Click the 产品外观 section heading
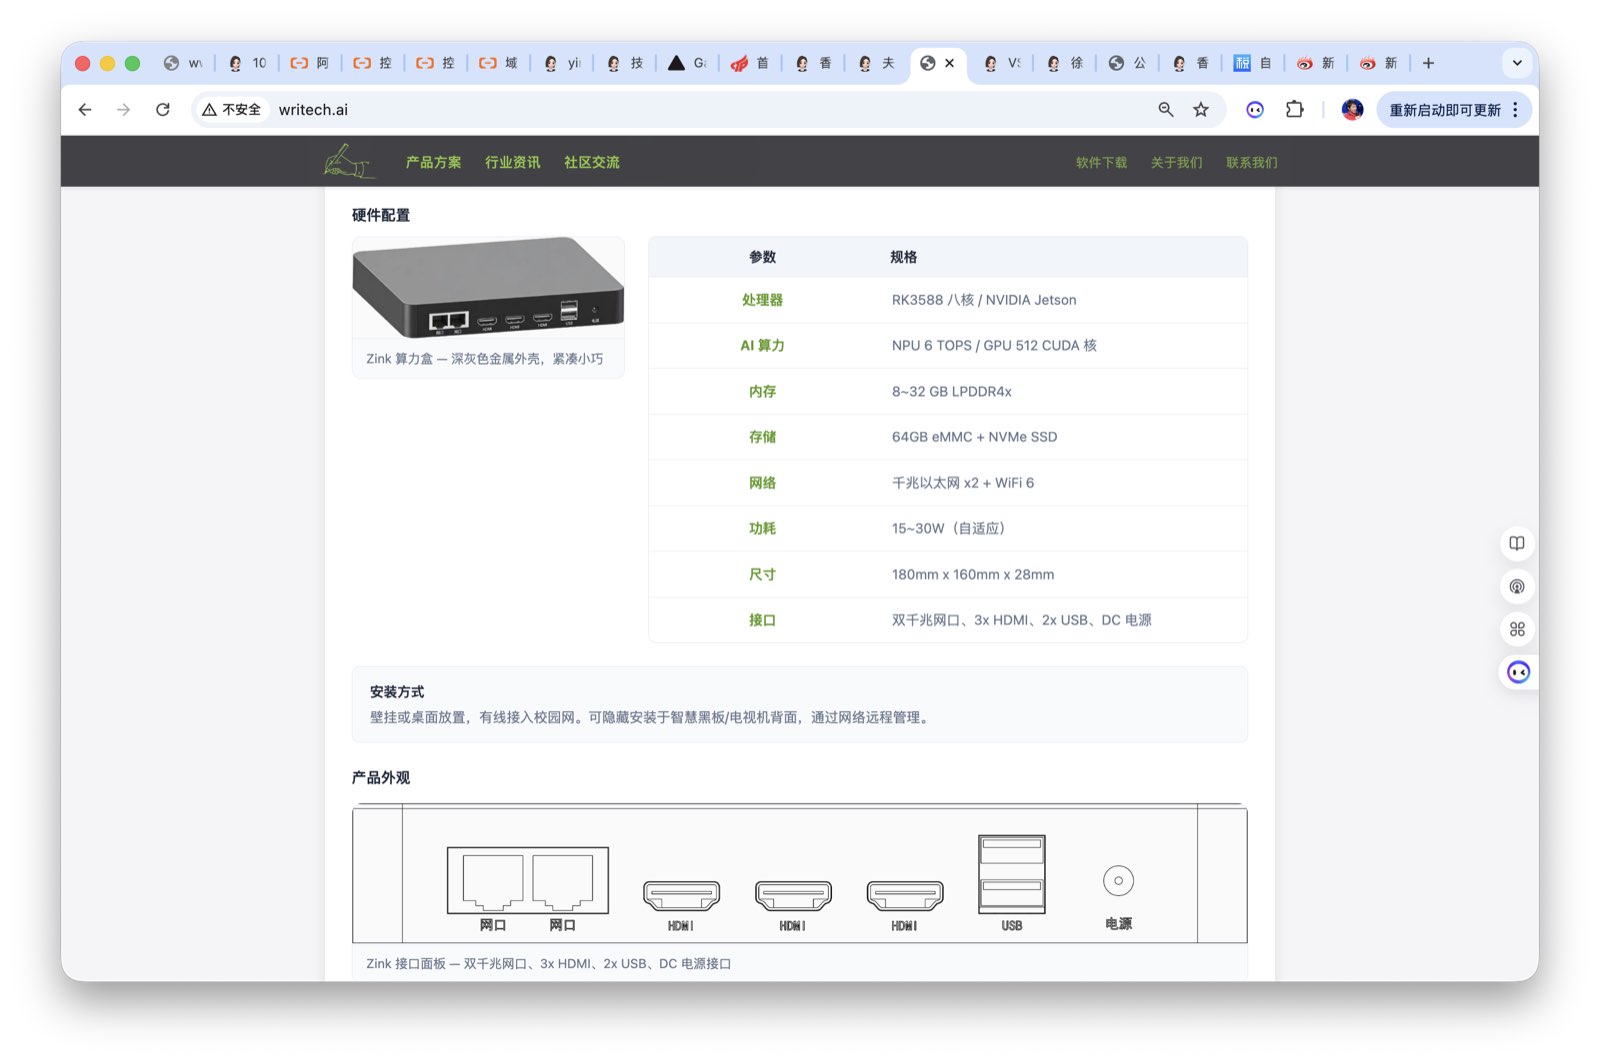This screenshot has height=1062, width=1600. click(x=381, y=778)
